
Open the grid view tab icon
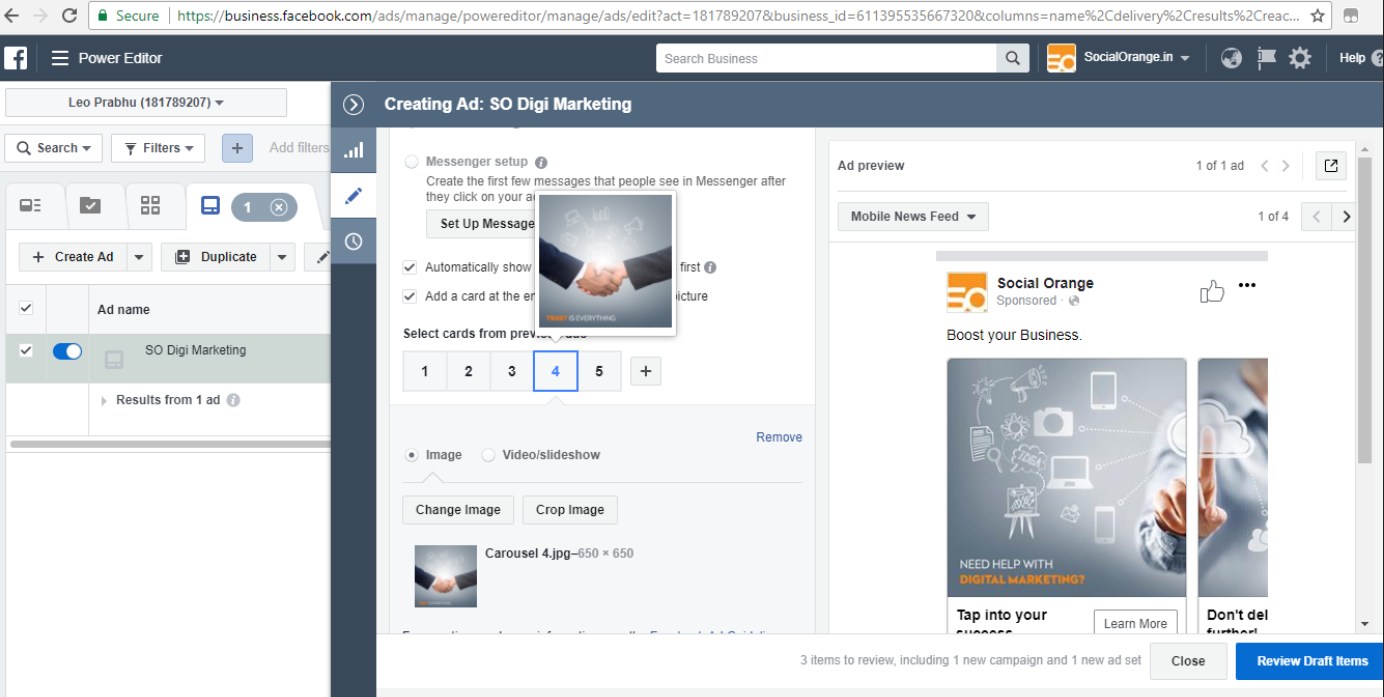[x=151, y=205]
